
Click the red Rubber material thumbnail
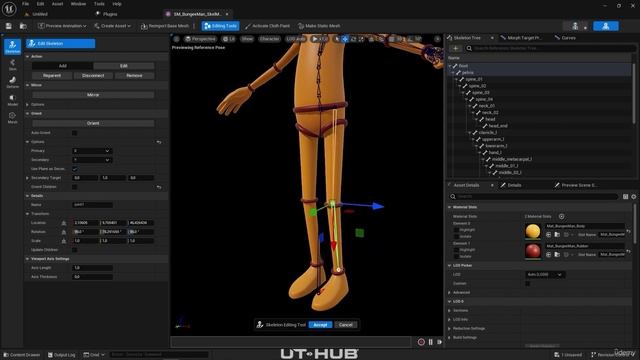tap(533, 251)
